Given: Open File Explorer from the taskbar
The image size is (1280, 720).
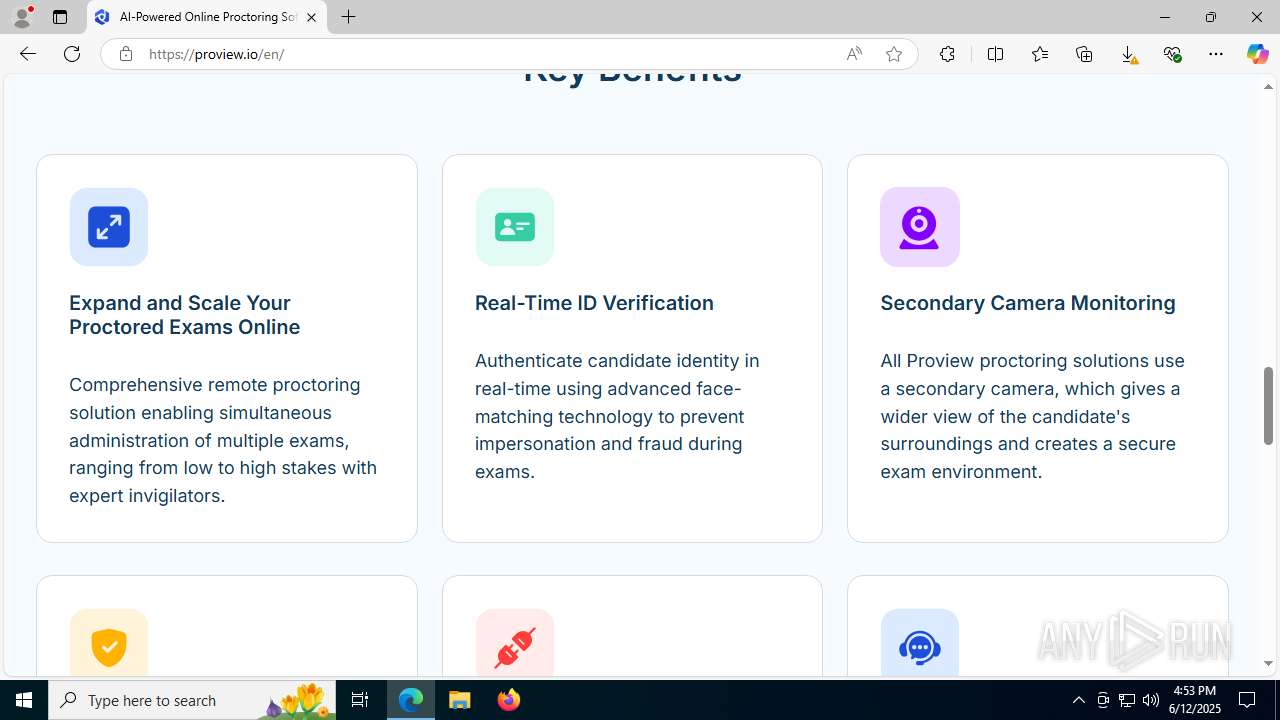Looking at the screenshot, I should coord(460,700).
